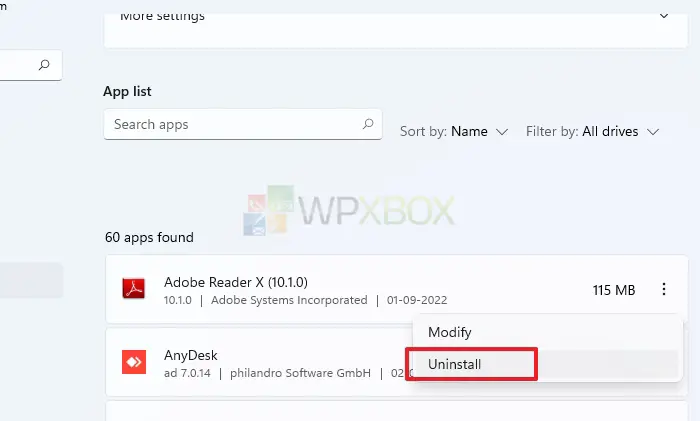Select the AnyDesk app name

(x=191, y=355)
